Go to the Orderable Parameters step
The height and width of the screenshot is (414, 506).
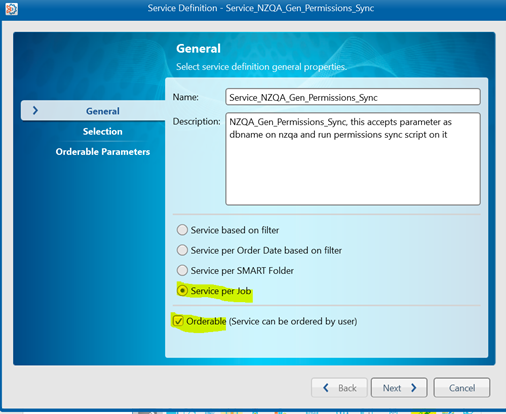(103, 152)
